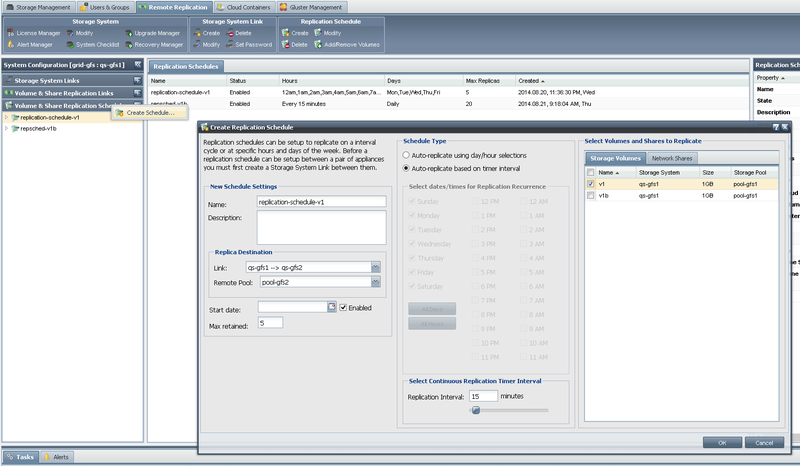Screen dimensions: 800x466
Task: Open the Start date calendar picker
Action: coord(332,307)
